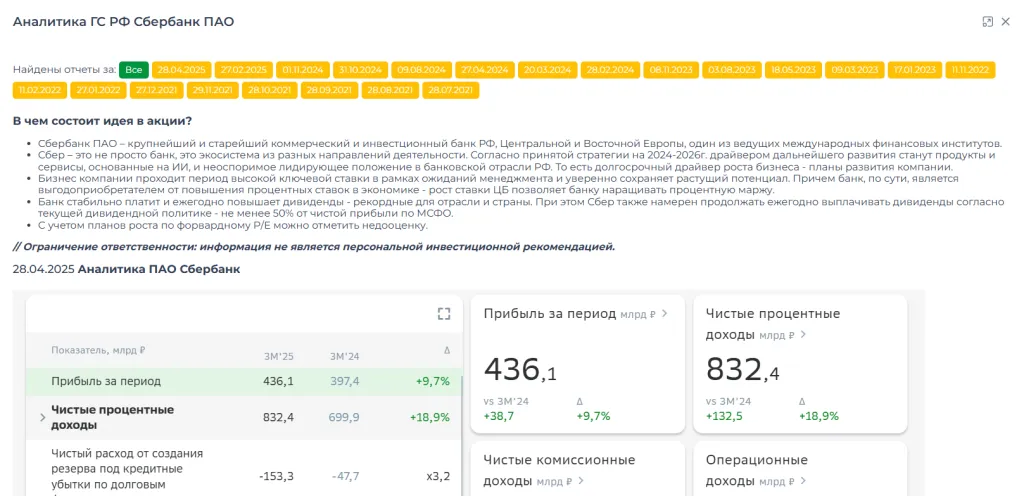Open Операционные доходы card chevron

click(803, 482)
